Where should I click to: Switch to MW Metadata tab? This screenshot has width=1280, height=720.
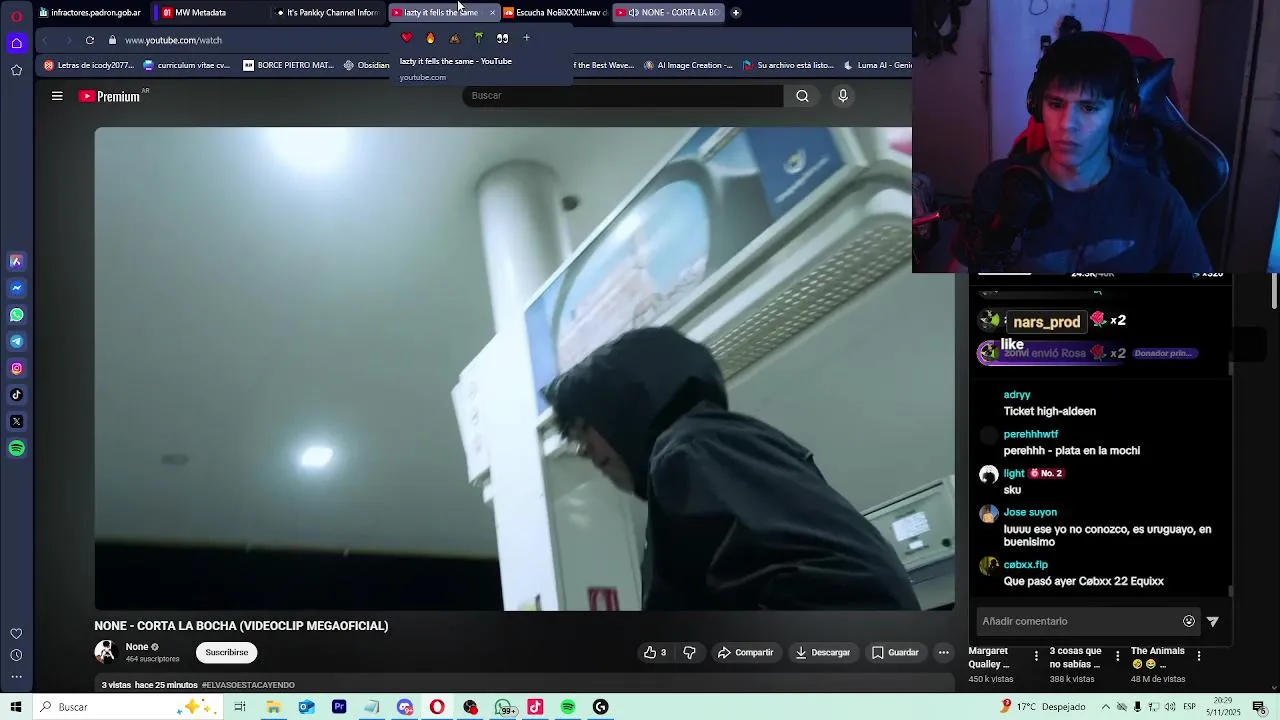tap(208, 12)
